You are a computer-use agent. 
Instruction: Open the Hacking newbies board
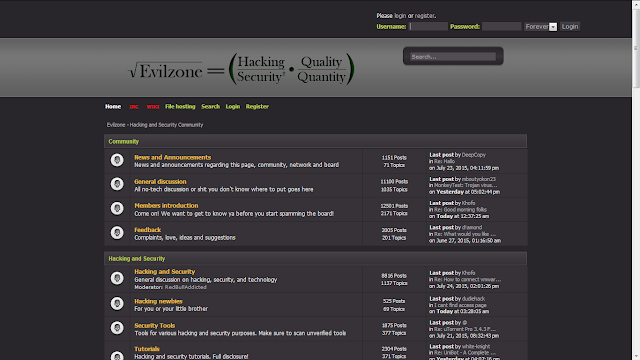point(158,301)
